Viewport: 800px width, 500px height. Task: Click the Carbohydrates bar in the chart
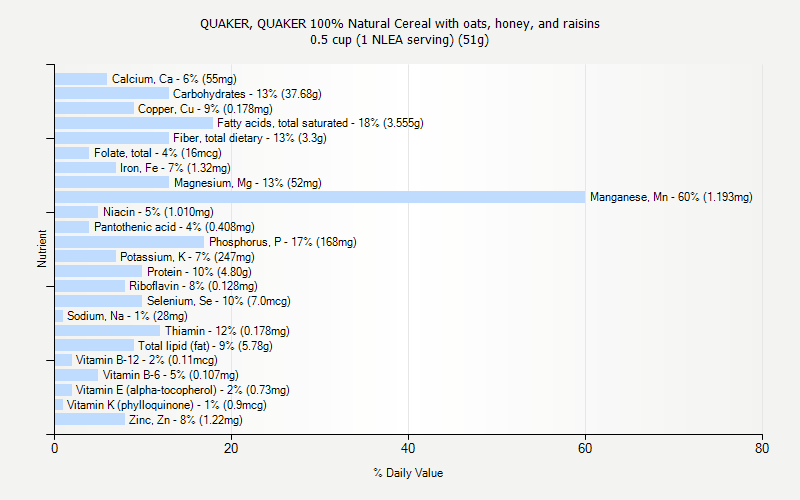click(112, 94)
